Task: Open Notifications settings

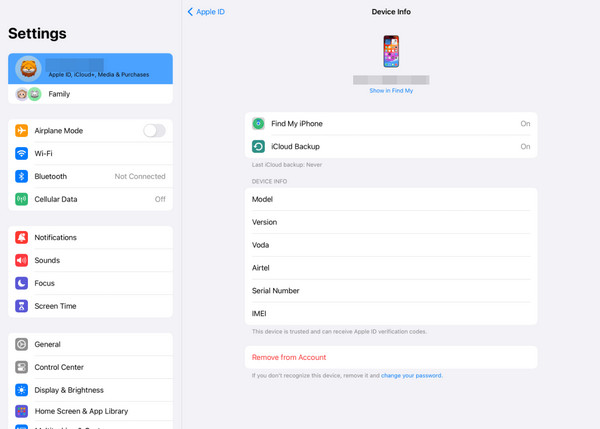Action: click(90, 238)
